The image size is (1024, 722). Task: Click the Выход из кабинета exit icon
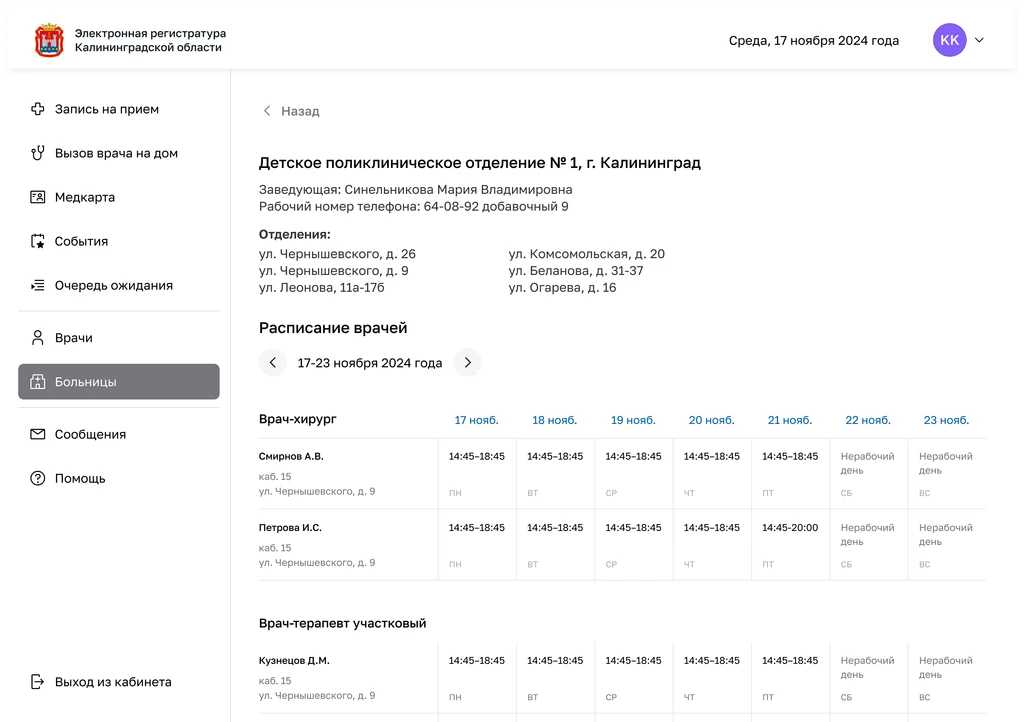pyautogui.click(x=38, y=682)
